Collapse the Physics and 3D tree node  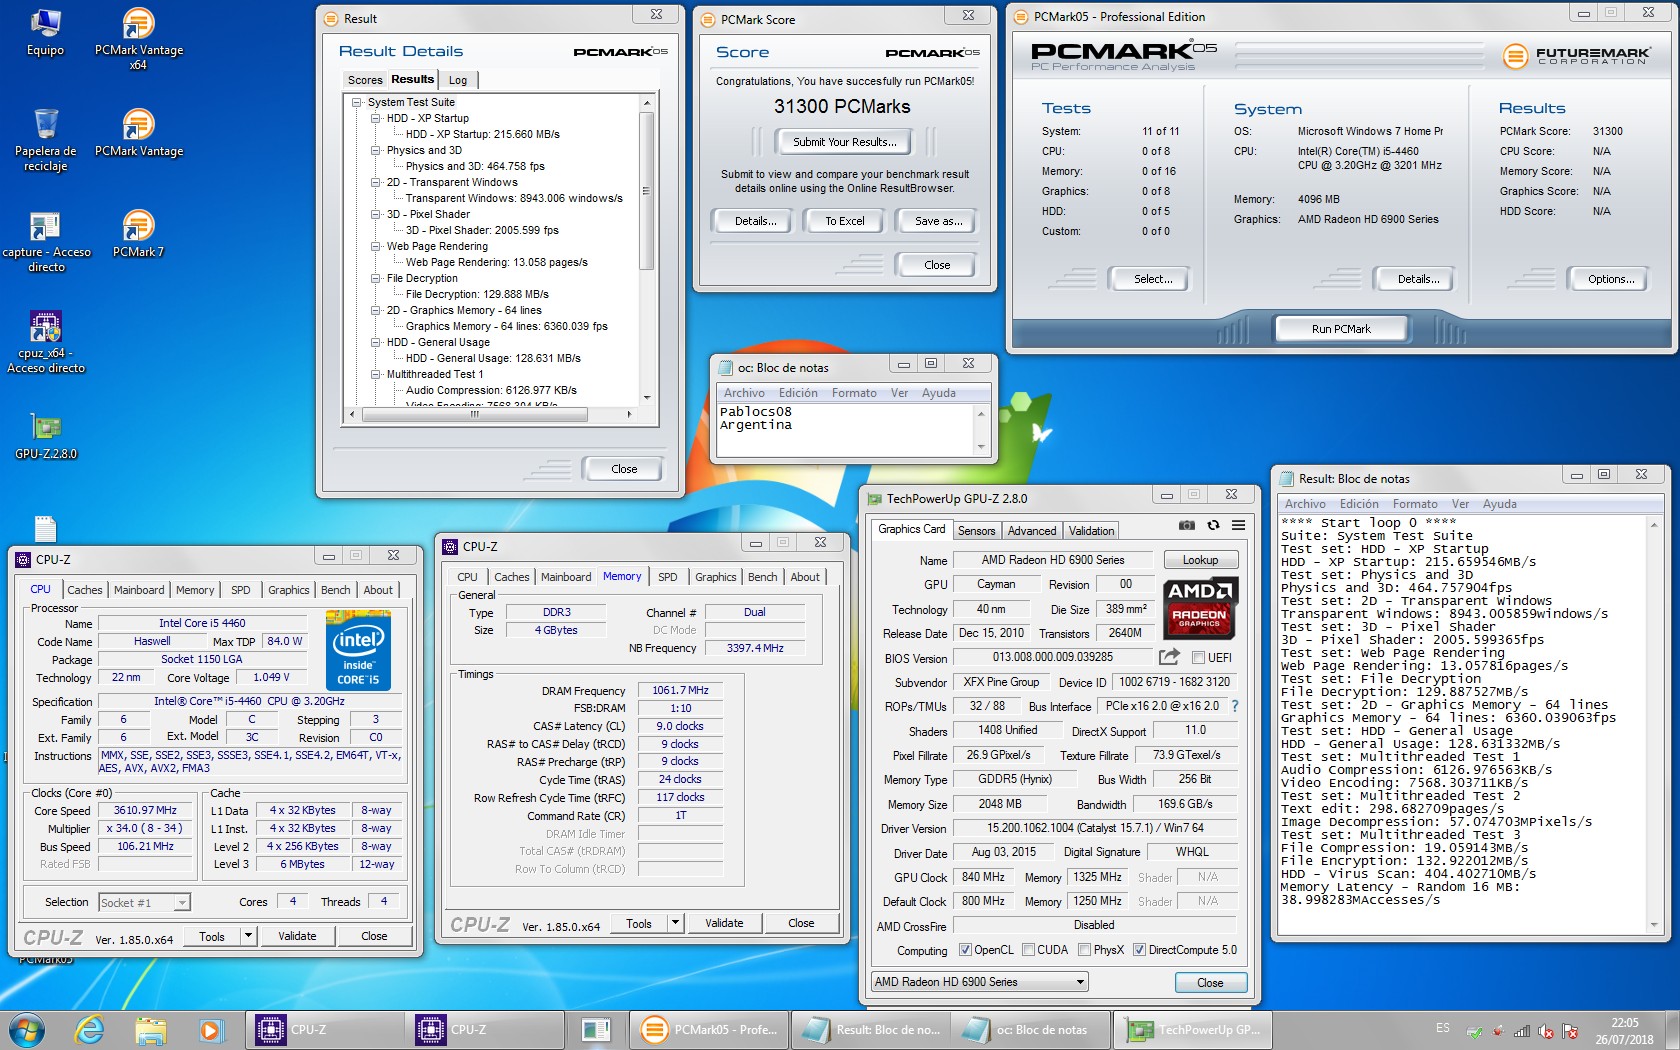tap(376, 150)
